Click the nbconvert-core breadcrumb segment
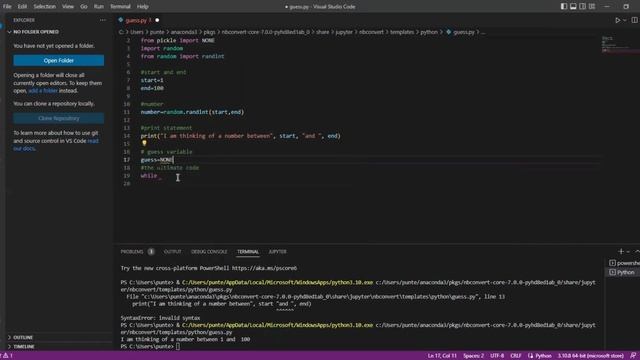640x360 pixels. point(266,32)
